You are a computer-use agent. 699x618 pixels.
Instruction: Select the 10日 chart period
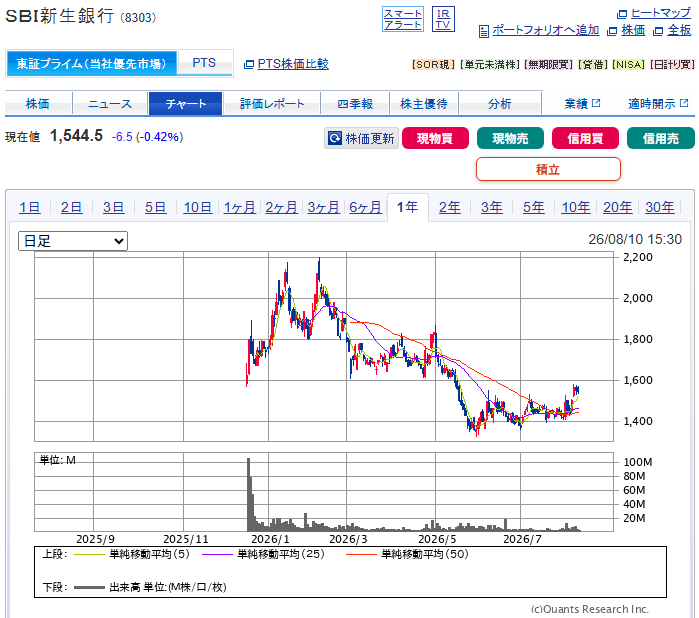(x=197, y=207)
